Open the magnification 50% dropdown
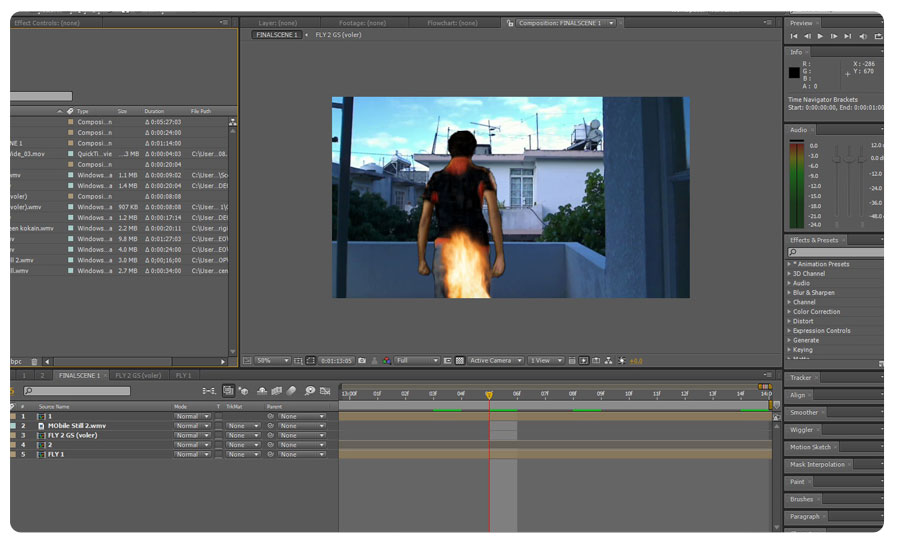The width and height of the screenshot is (900, 546). (272, 360)
